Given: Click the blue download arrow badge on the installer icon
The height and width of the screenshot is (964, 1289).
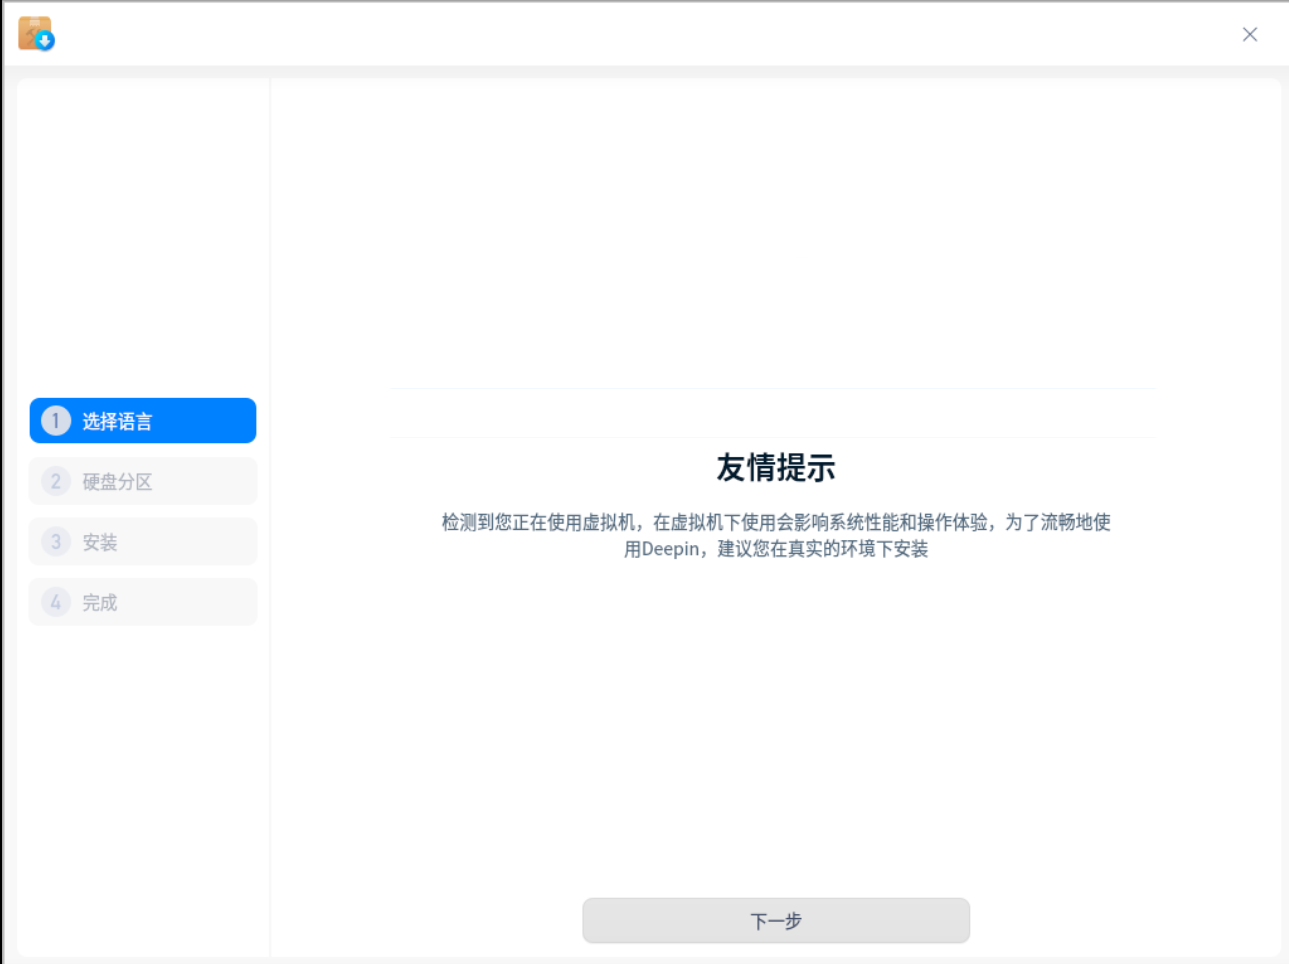Looking at the screenshot, I should point(44,43).
